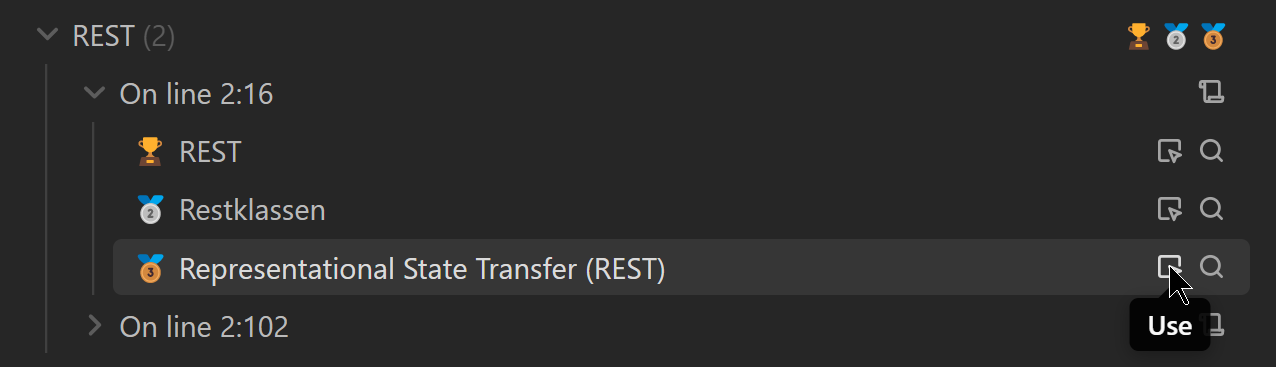Click the REST (2) group title
This screenshot has width=1276, height=367.
tap(124, 37)
